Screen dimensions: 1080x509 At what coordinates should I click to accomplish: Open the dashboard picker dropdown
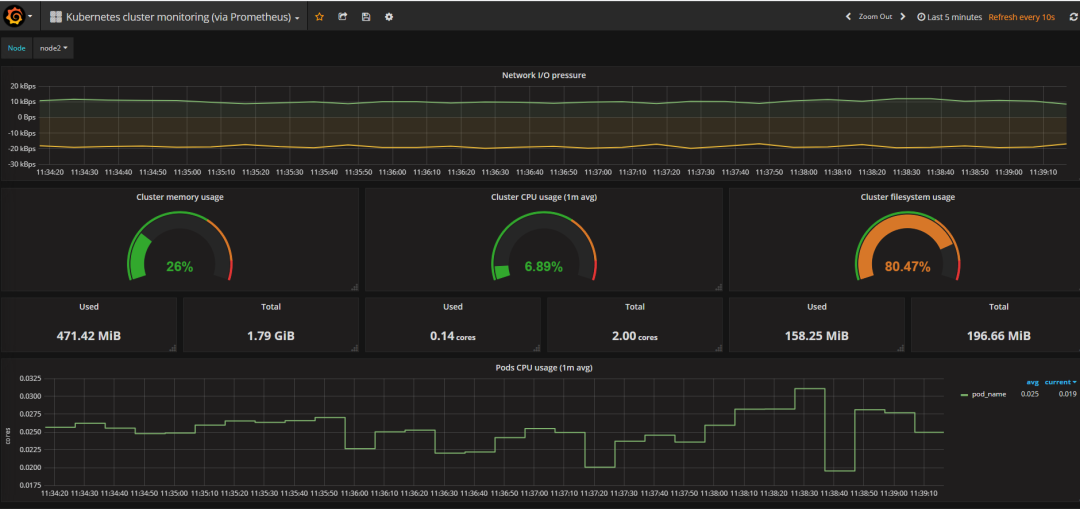click(x=174, y=17)
